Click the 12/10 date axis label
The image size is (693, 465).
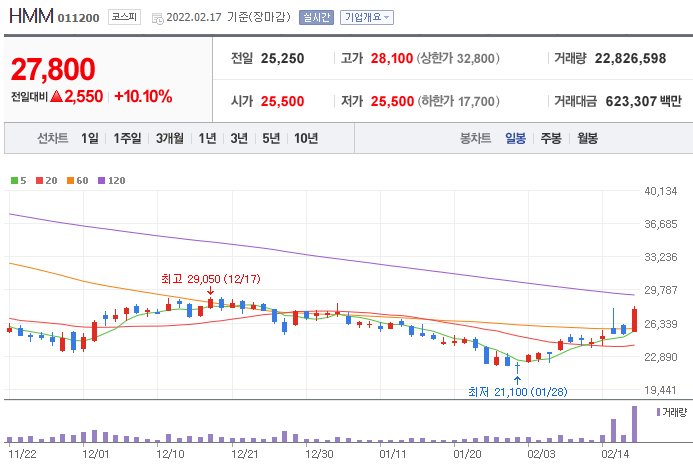tap(170, 454)
